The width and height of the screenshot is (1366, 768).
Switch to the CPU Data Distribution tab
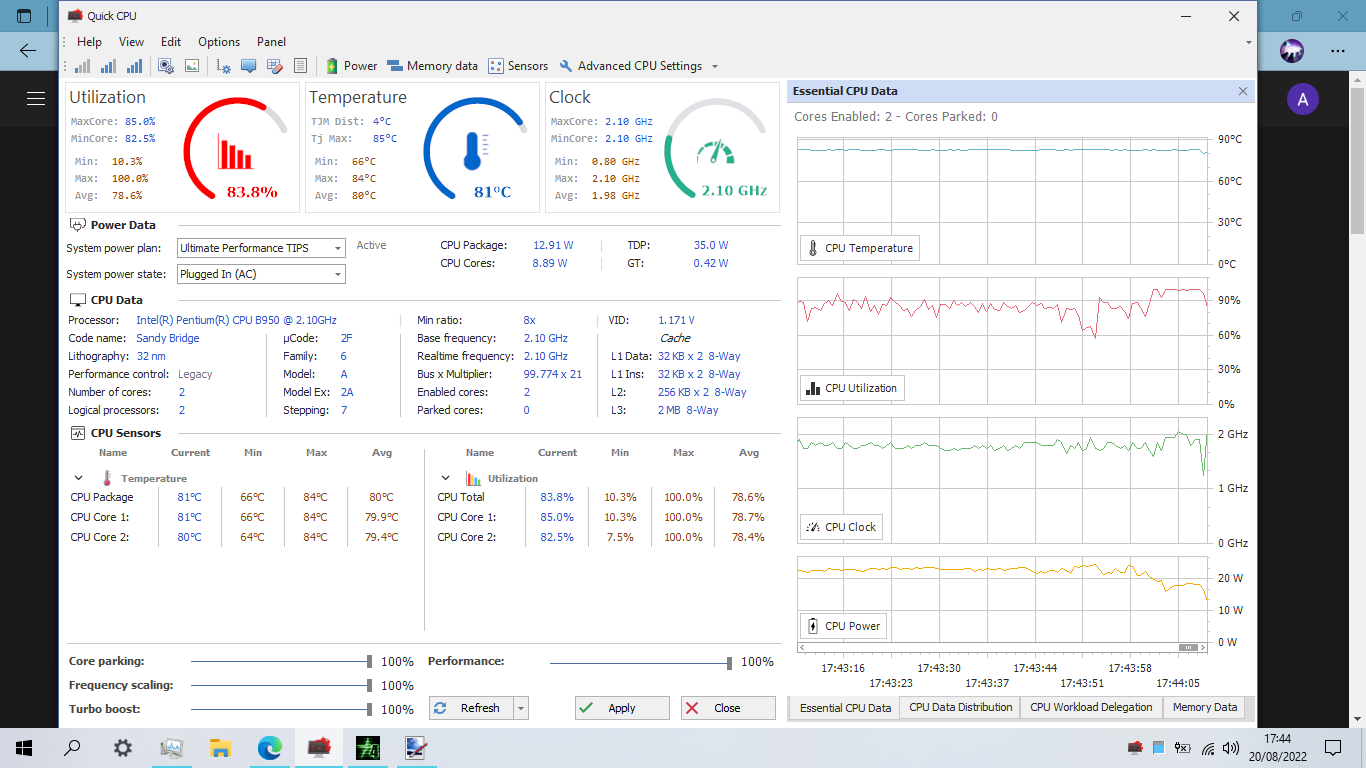tap(961, 707)
